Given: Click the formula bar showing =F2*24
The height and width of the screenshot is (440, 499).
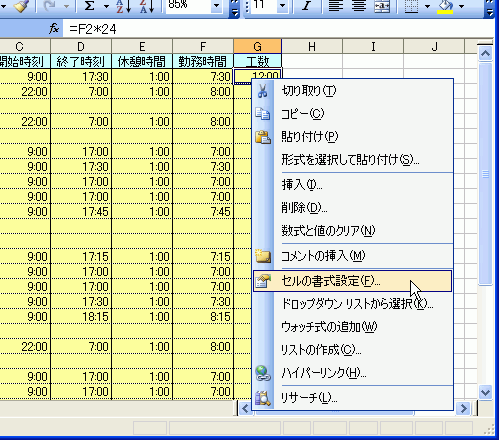Looking at the screenshot, I should point(279,29).
